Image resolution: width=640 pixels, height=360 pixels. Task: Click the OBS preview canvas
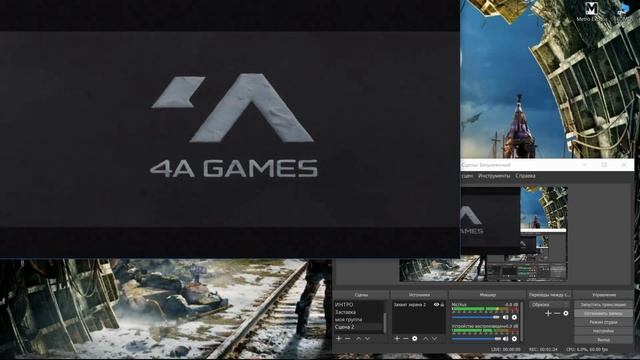pyautogui.click(x=483, y=234)
